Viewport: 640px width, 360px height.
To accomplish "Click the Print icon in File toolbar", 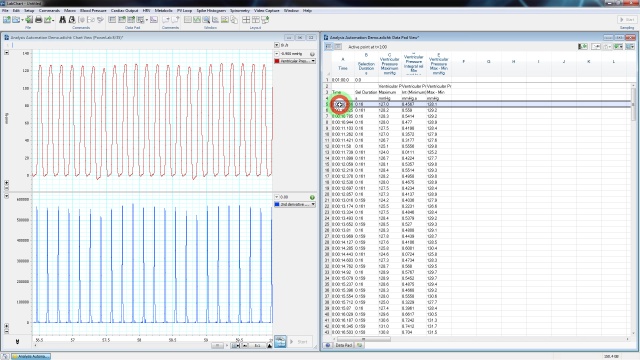I will pos(38,20).
